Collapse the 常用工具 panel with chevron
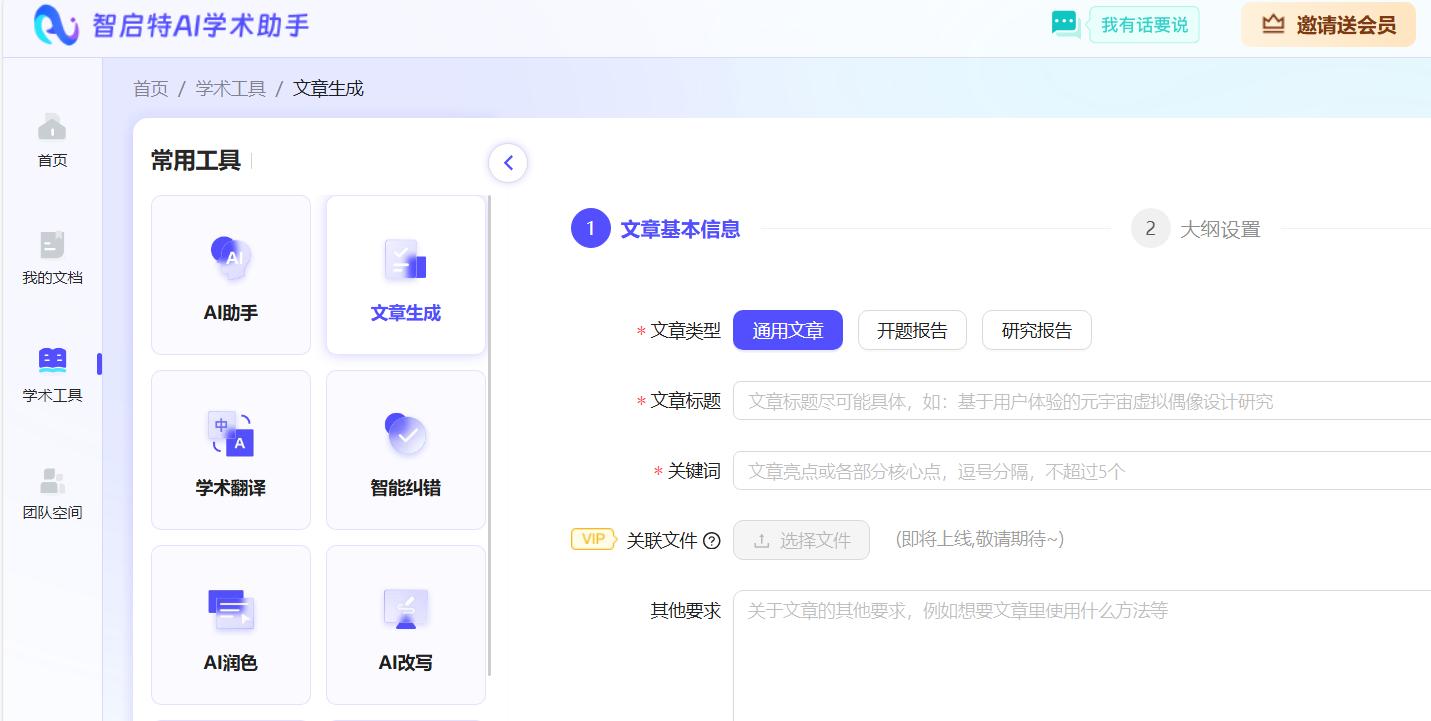This screenshot has height=721, width=1431. [x=508, y=163]
